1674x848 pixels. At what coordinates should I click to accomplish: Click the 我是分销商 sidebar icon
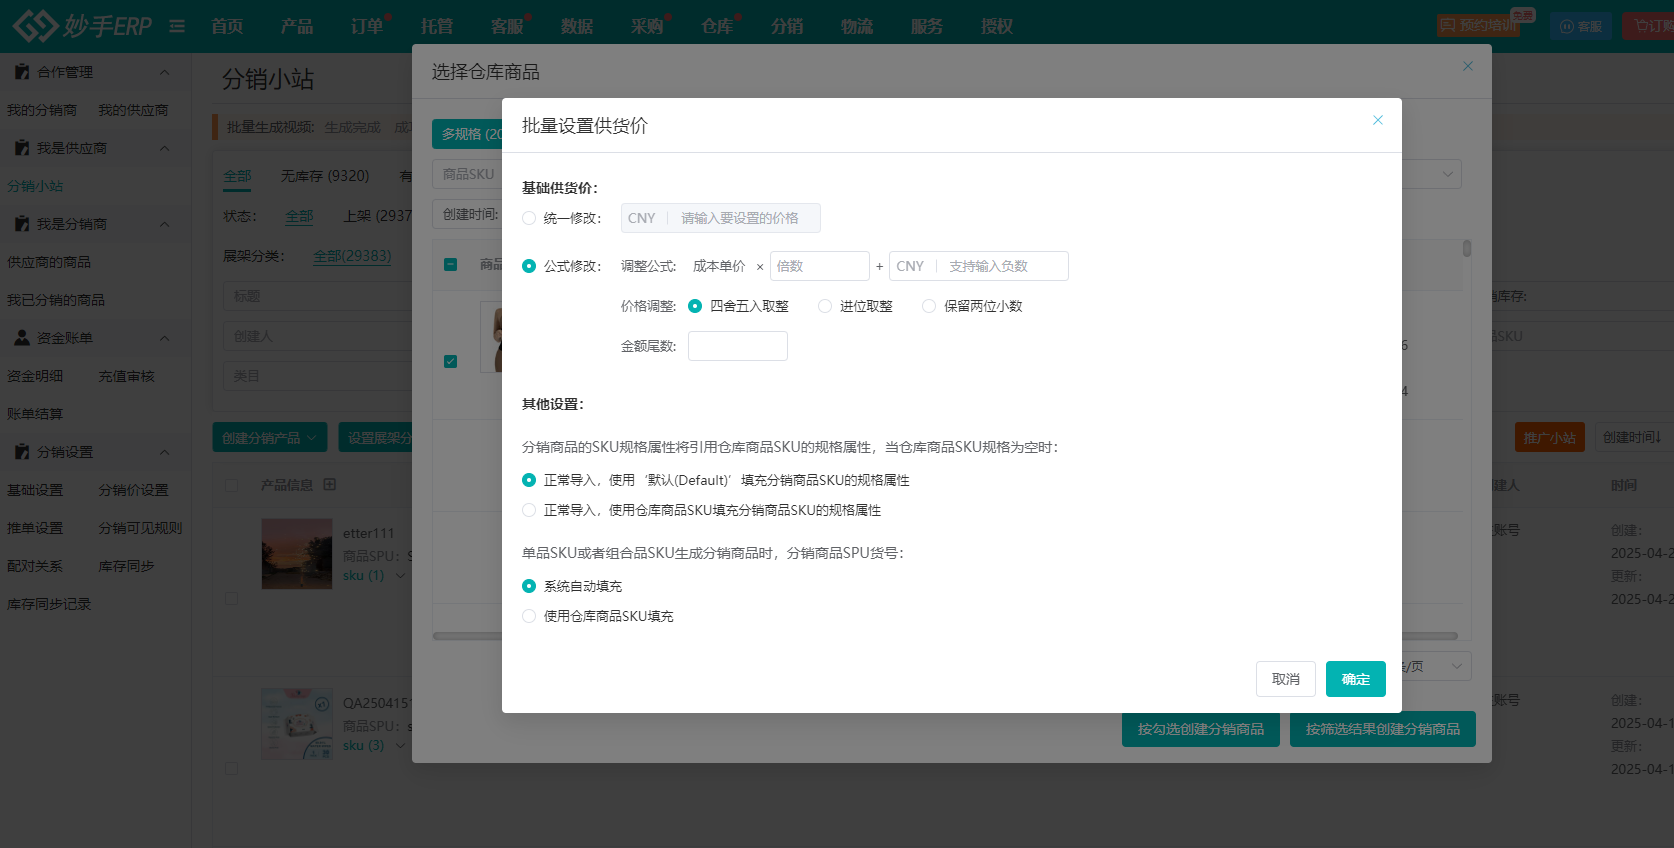point(21,224)
